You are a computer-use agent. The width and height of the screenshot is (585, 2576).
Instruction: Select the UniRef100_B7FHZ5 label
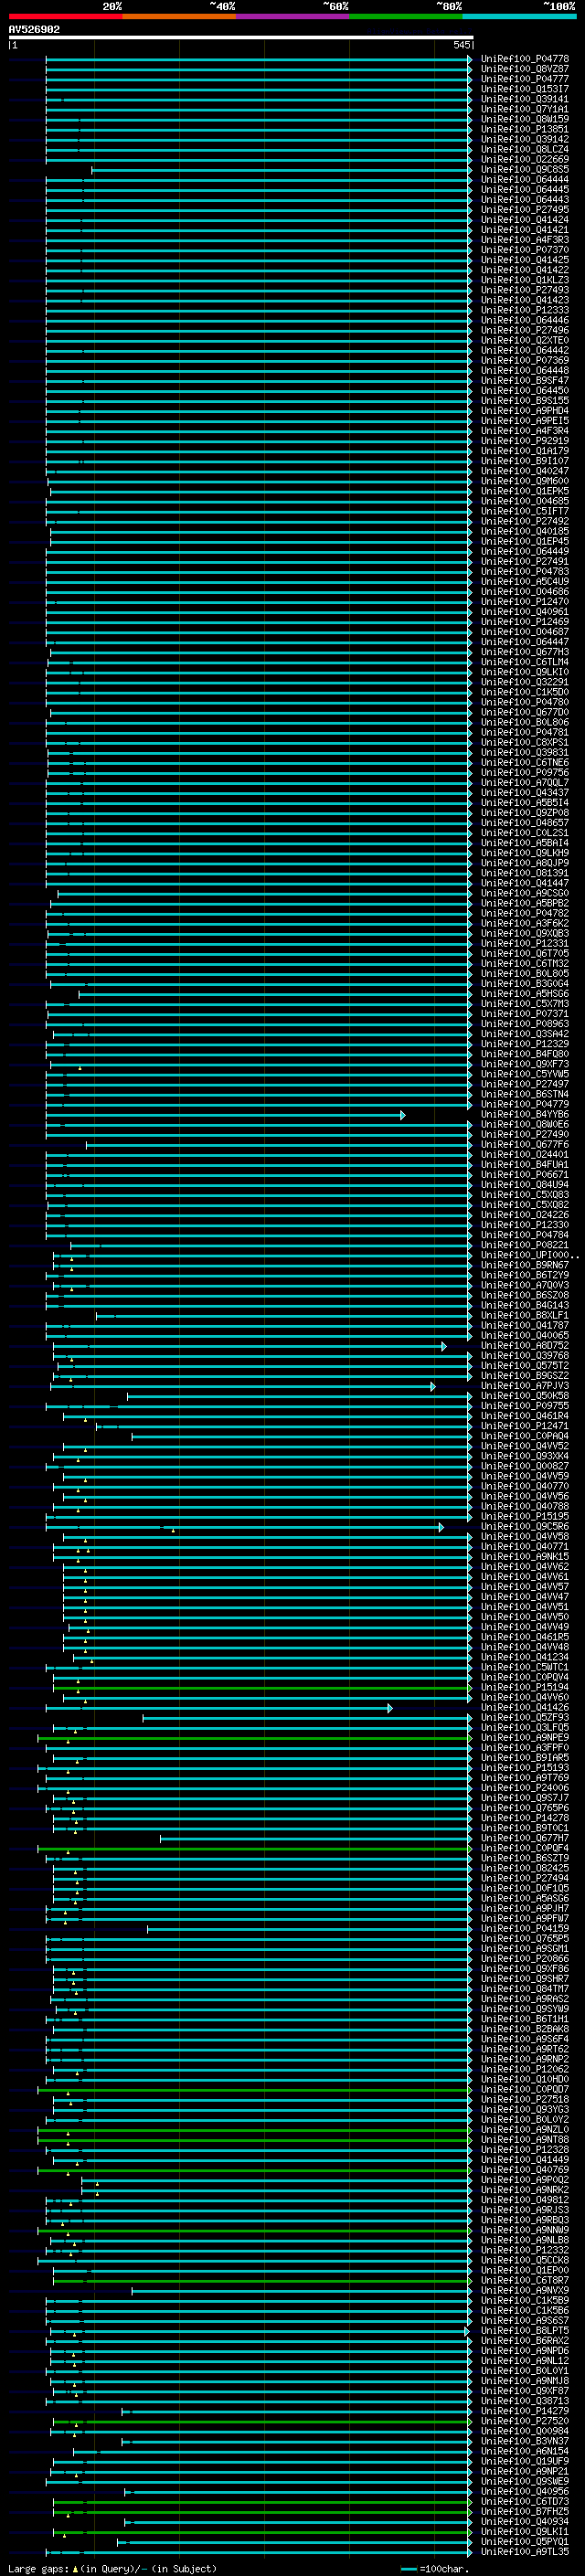(x=524, y=2512)
